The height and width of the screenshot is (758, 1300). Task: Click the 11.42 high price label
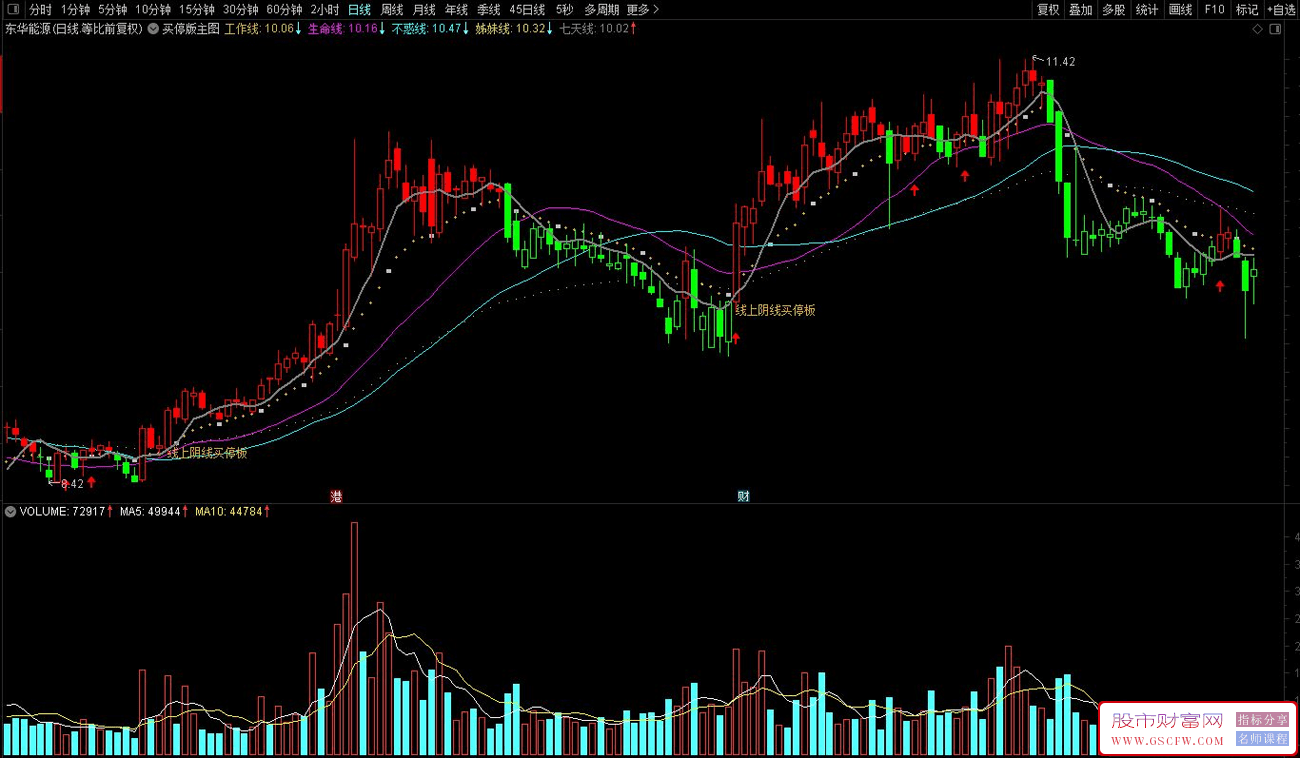coord(1061,62)
